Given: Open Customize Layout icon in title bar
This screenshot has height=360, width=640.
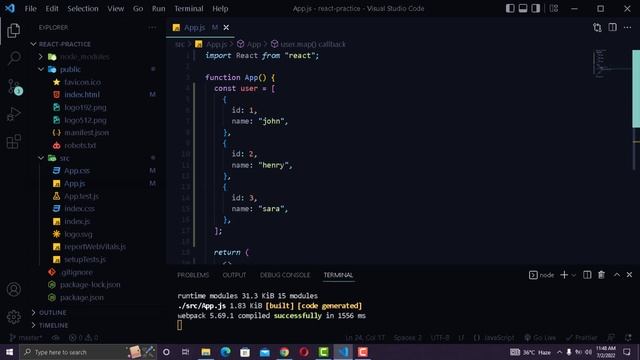Looking at the screenshot, I should [x=554, y=8].
